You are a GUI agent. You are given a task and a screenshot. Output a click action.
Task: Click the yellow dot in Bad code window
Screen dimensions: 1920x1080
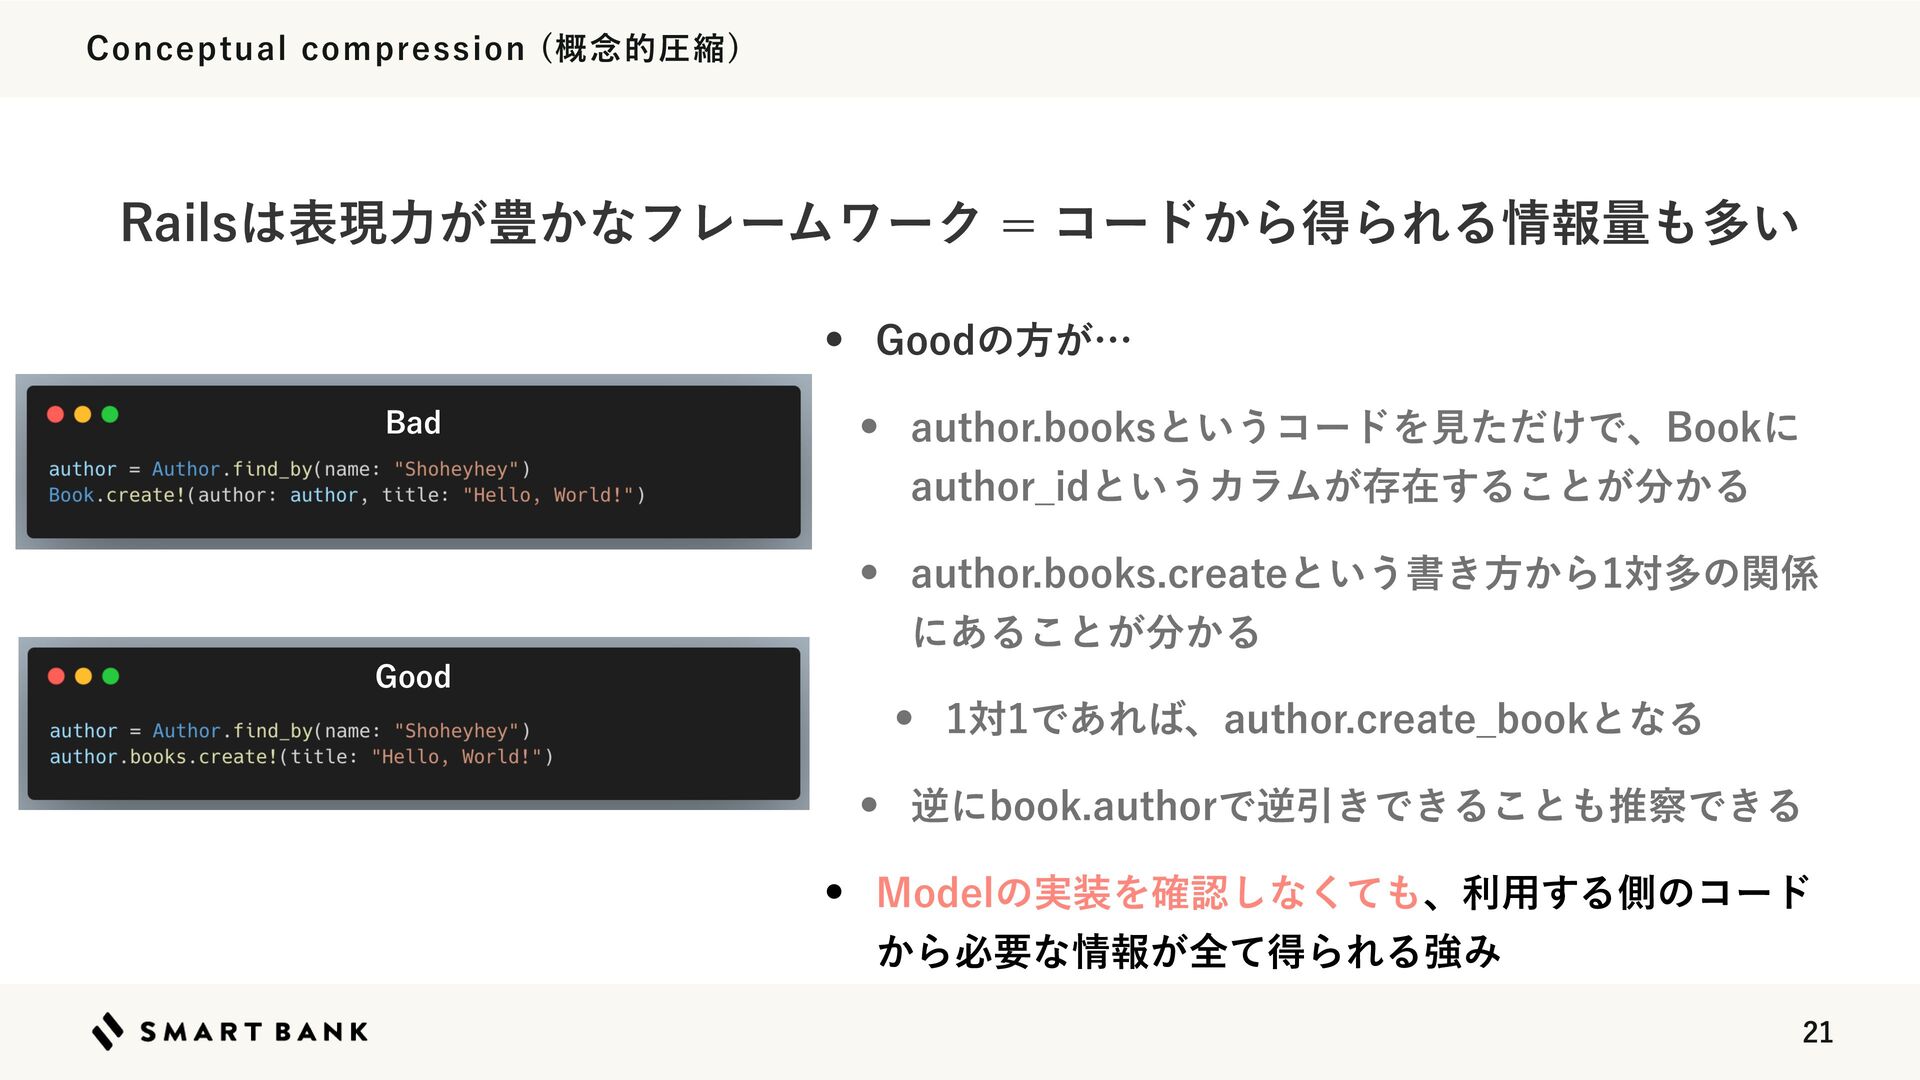coord(83,414)
